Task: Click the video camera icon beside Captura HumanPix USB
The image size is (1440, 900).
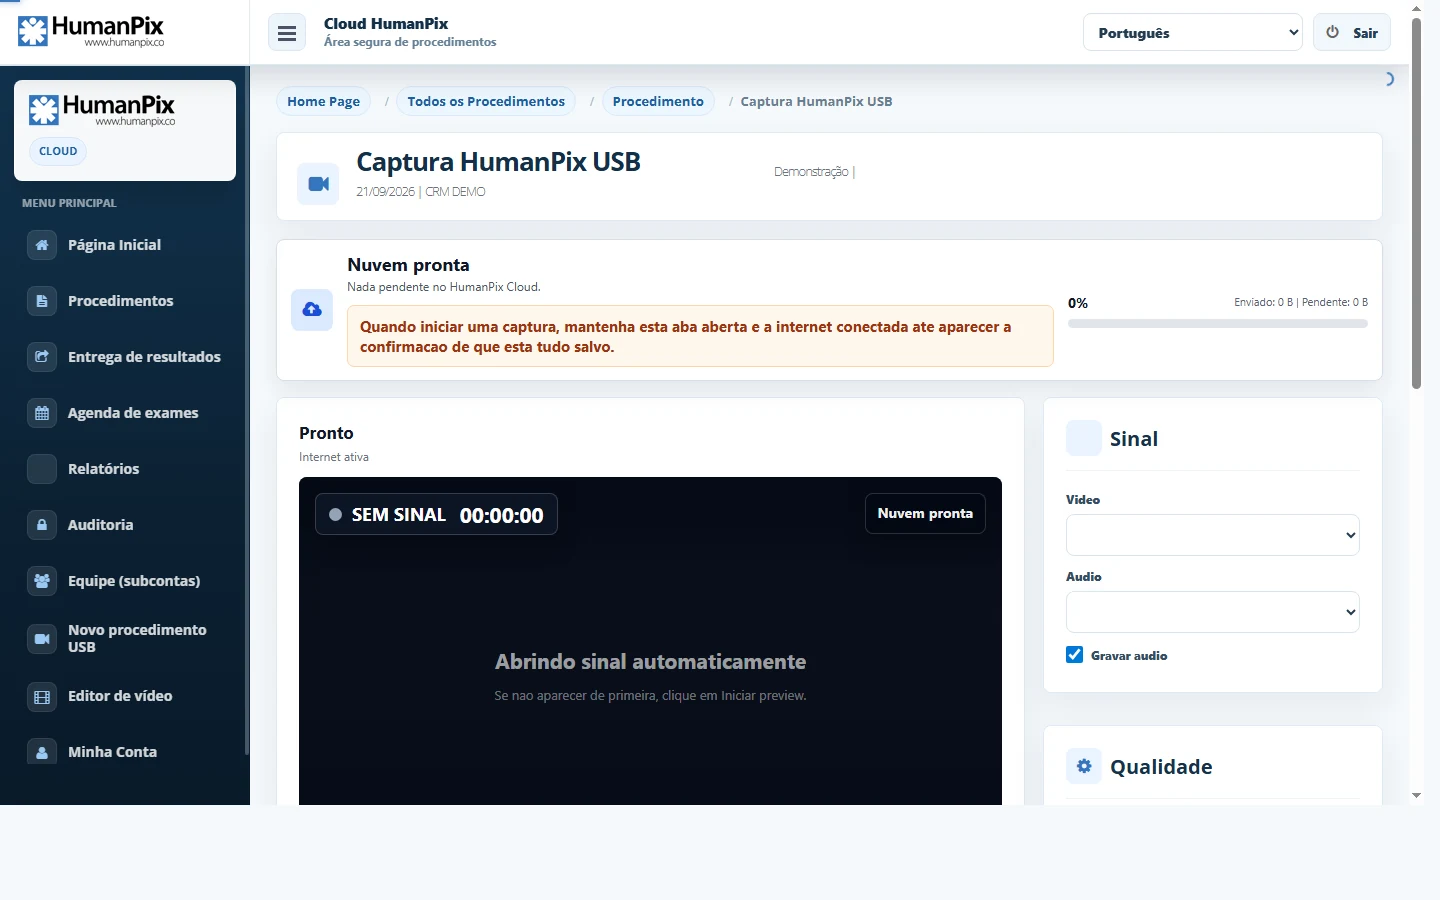Action: [x=319, y=184]
